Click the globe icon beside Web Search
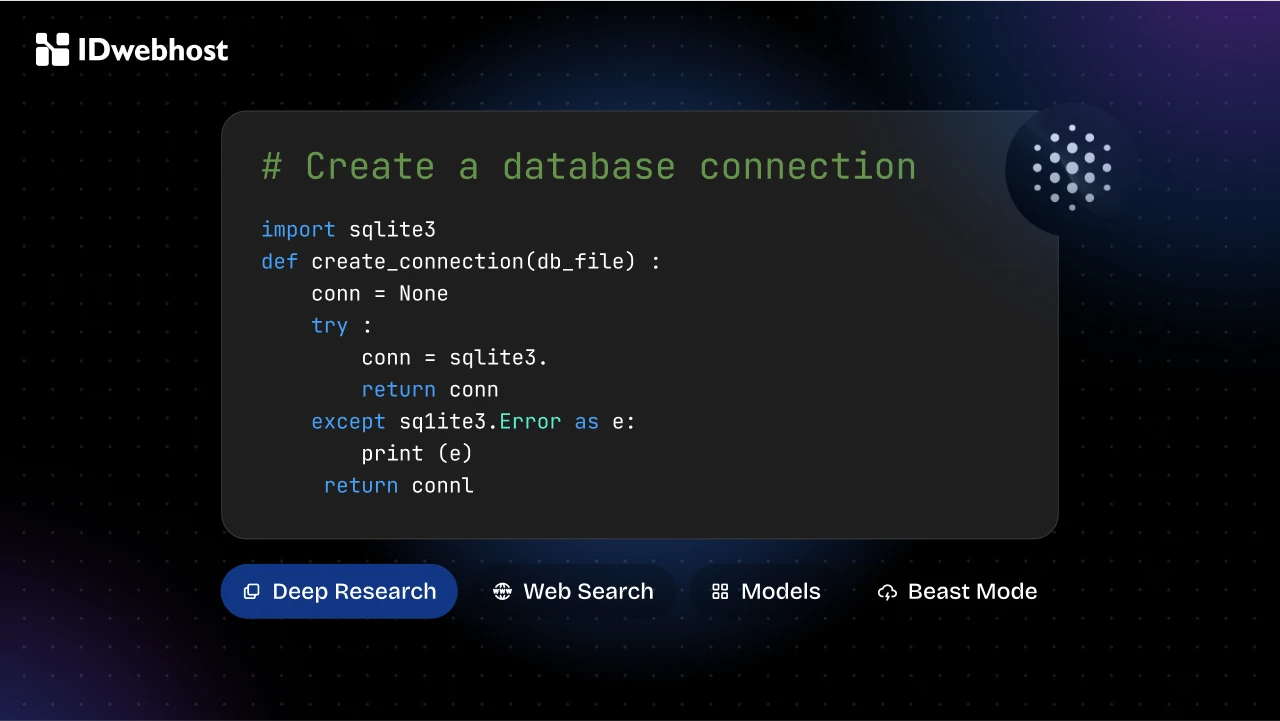This screenshot has height=721, width=1280. [502, 592]
